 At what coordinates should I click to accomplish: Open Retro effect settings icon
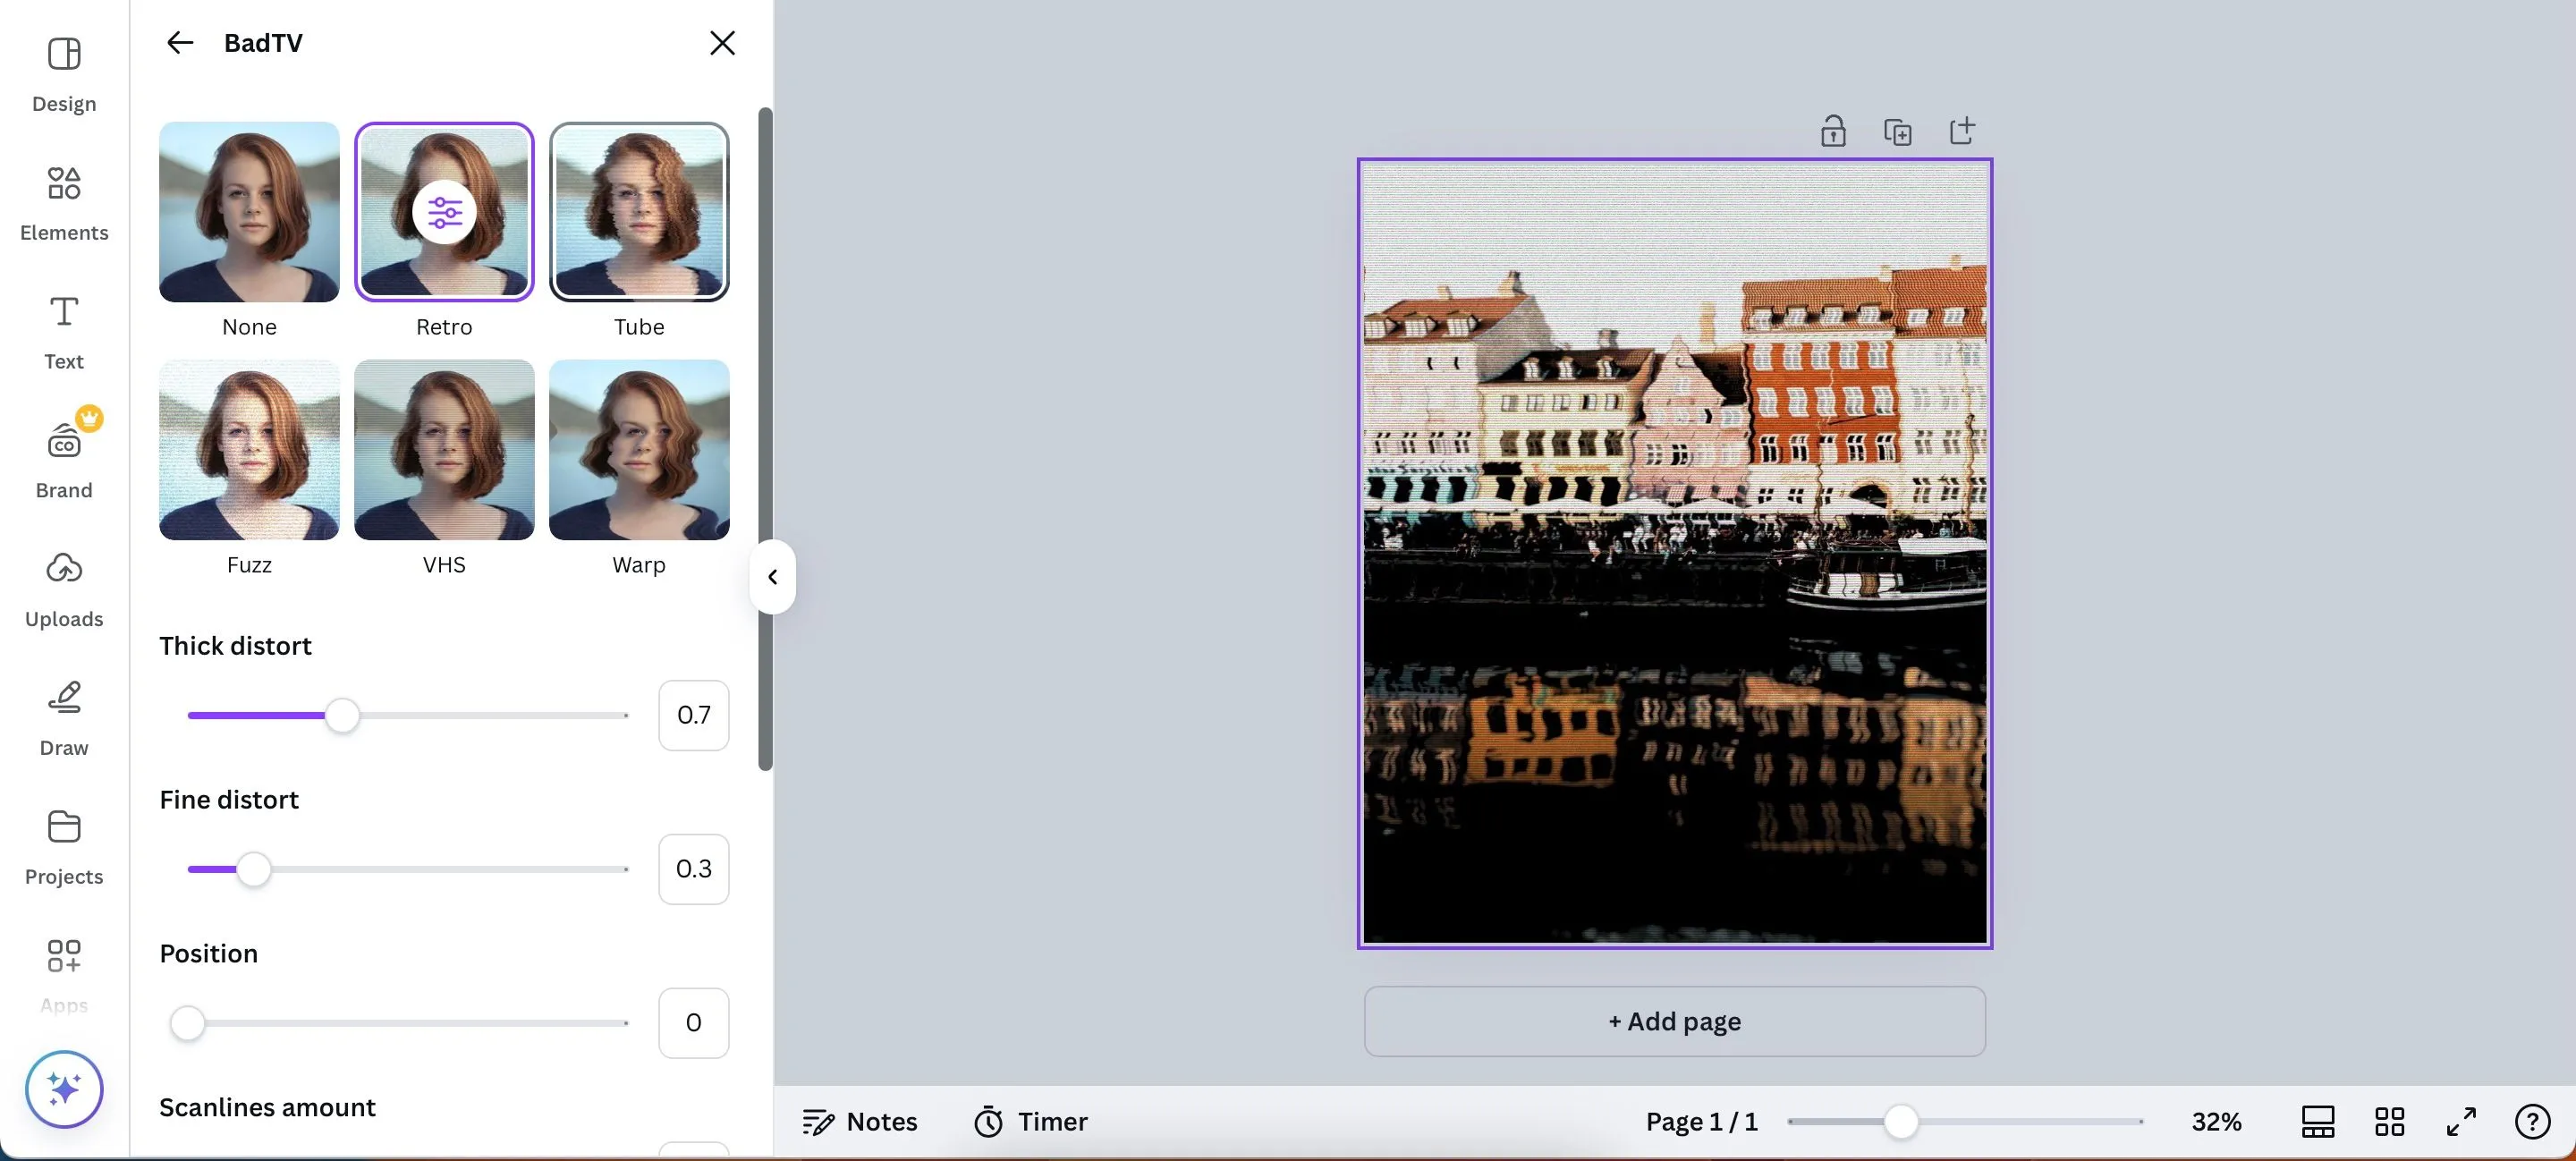[x=444, y=212]
